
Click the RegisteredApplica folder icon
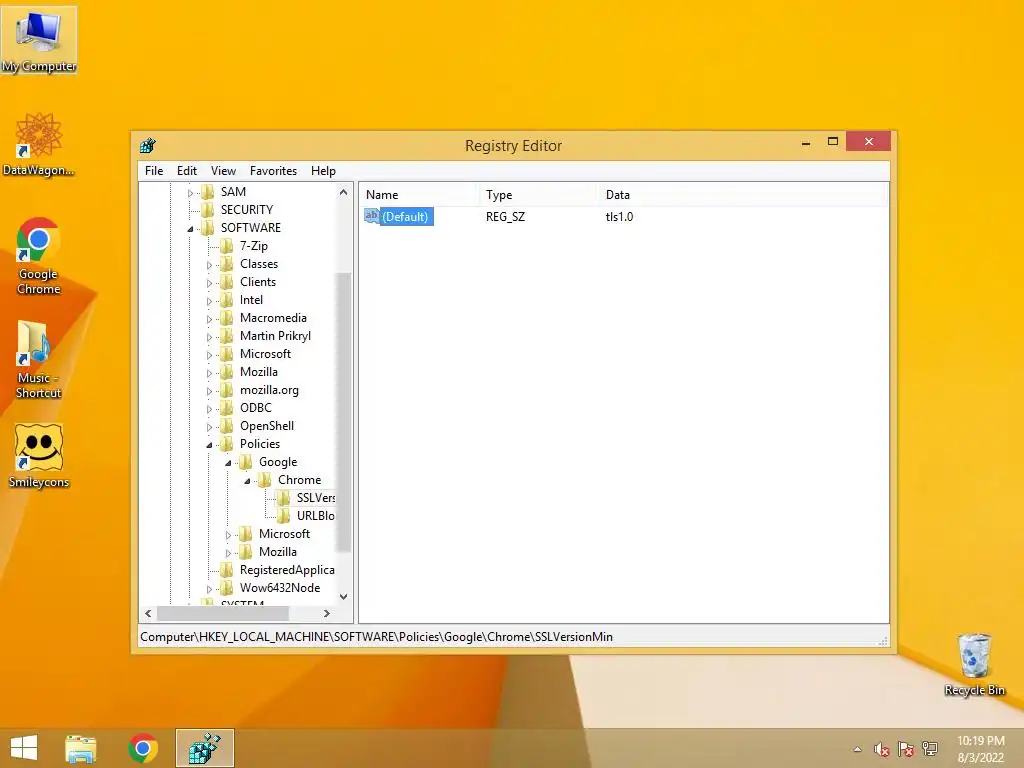[x=227, y=569]
